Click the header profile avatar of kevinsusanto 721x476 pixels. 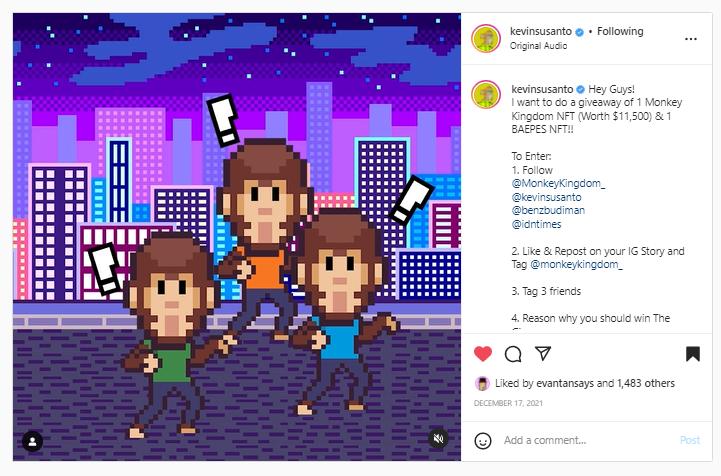click(486, 39)
